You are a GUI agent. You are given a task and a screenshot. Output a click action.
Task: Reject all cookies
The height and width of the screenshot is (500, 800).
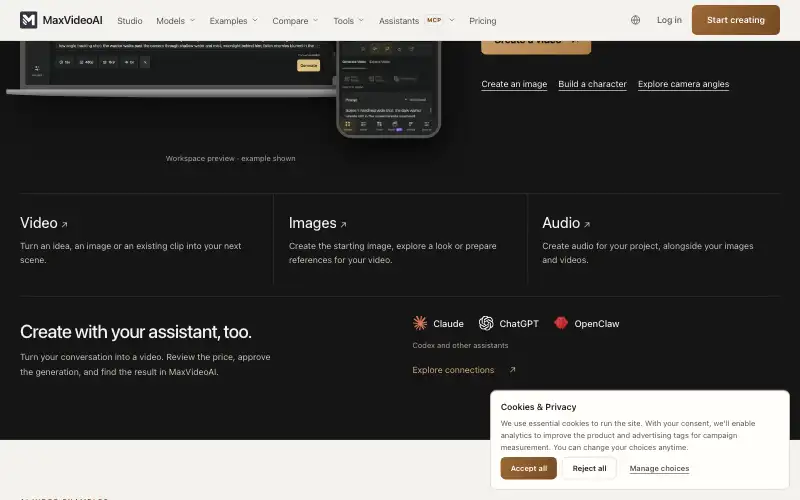589,468
